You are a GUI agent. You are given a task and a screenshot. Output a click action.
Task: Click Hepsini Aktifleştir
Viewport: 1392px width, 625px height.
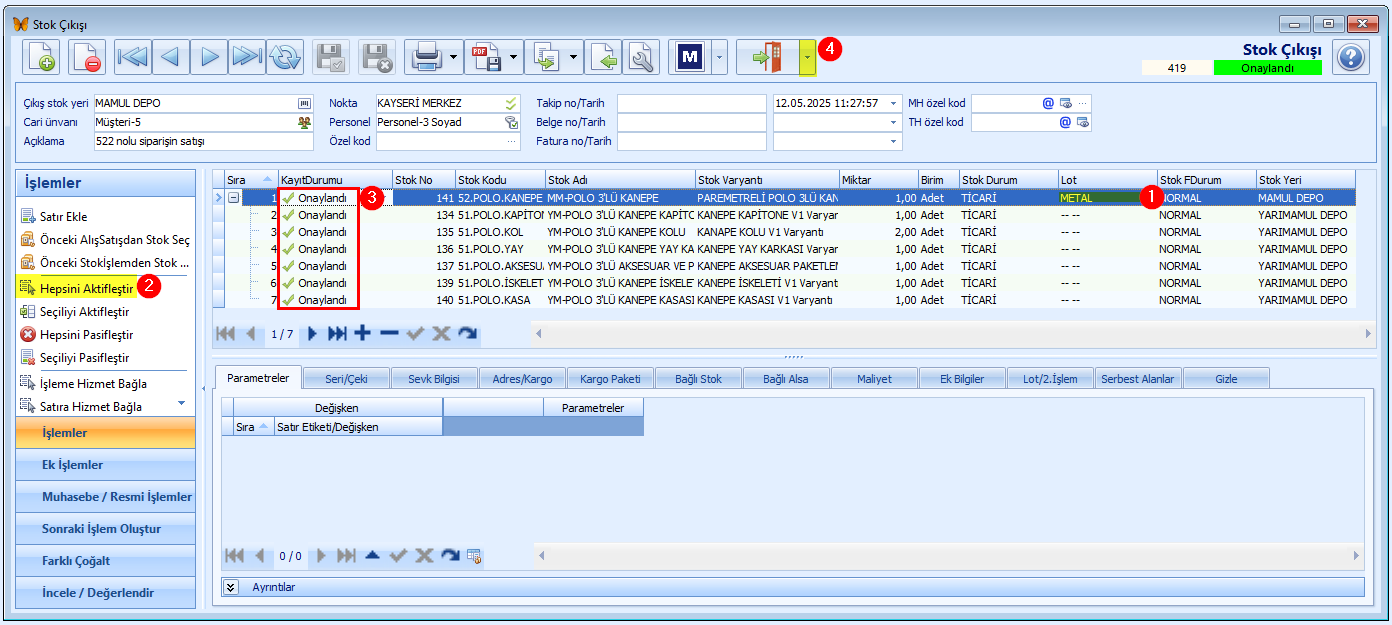pyautogui.click(x=86, y=288)
